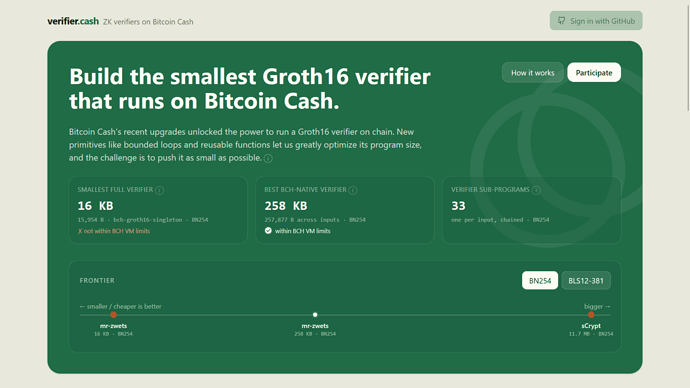The width and height of the screenshot is (690, 388).
Task: Click 'ZK verifiers on Bitcoin Cash' tagline
Action: (x=148, y=22)
